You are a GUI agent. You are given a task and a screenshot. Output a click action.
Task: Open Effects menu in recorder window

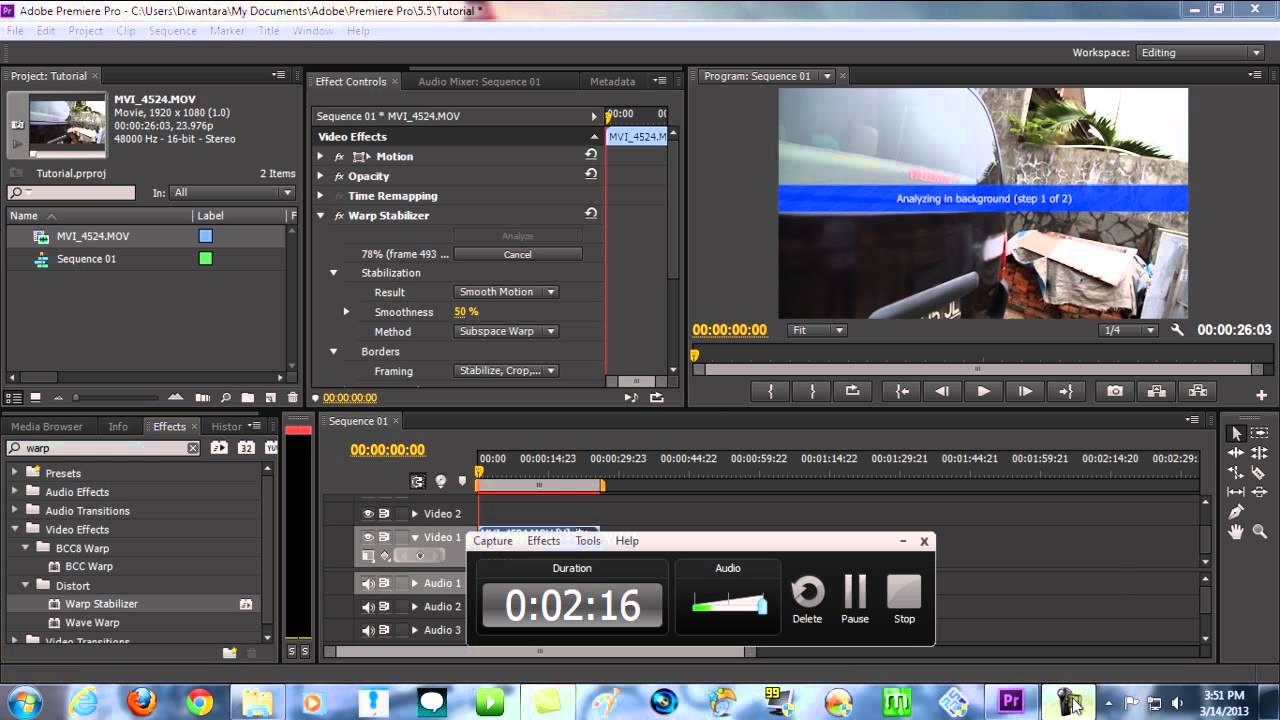click(543, 541)
